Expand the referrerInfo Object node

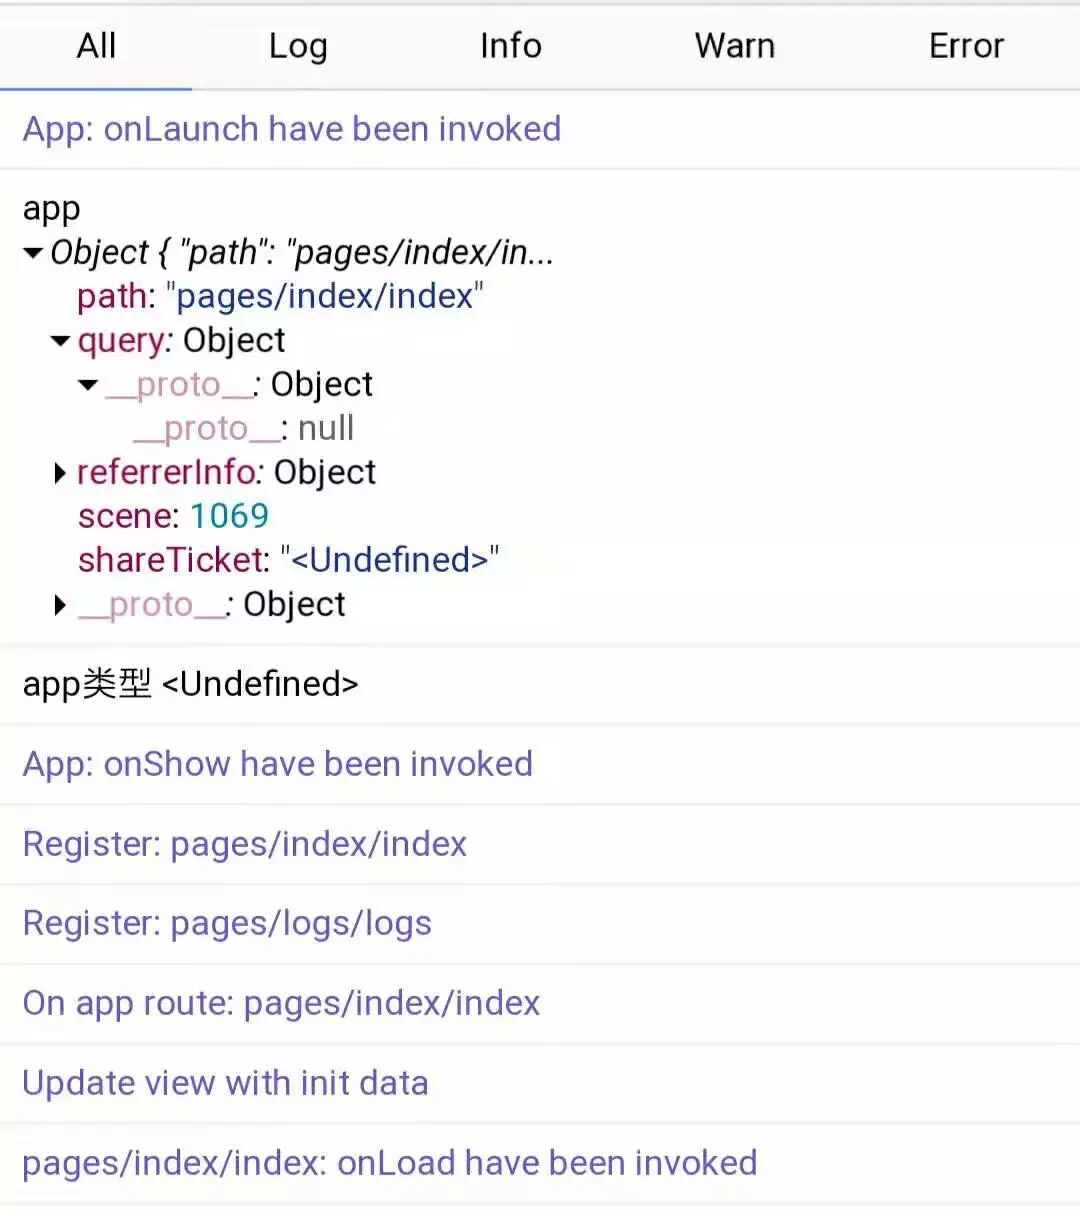click(x=61, y=473)
